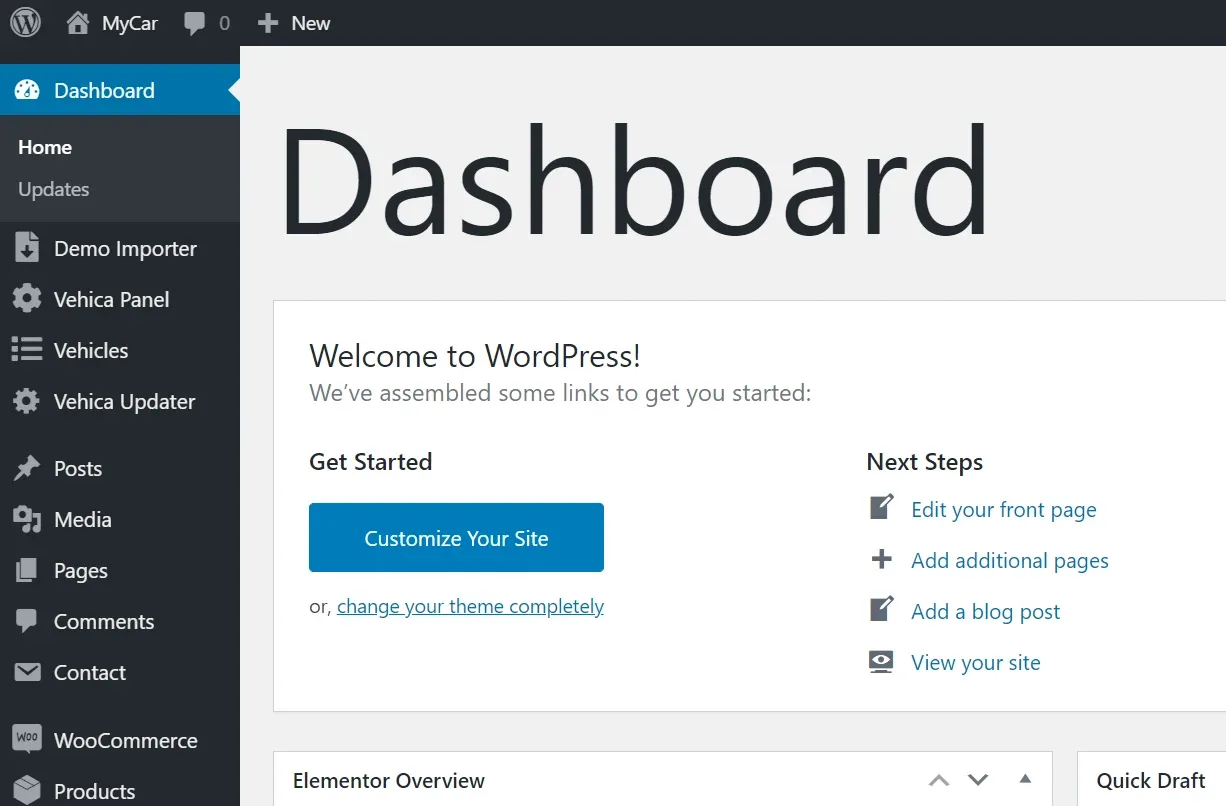Click View your site link
The image size is (1226, 806).
click(x=976, y=663)
